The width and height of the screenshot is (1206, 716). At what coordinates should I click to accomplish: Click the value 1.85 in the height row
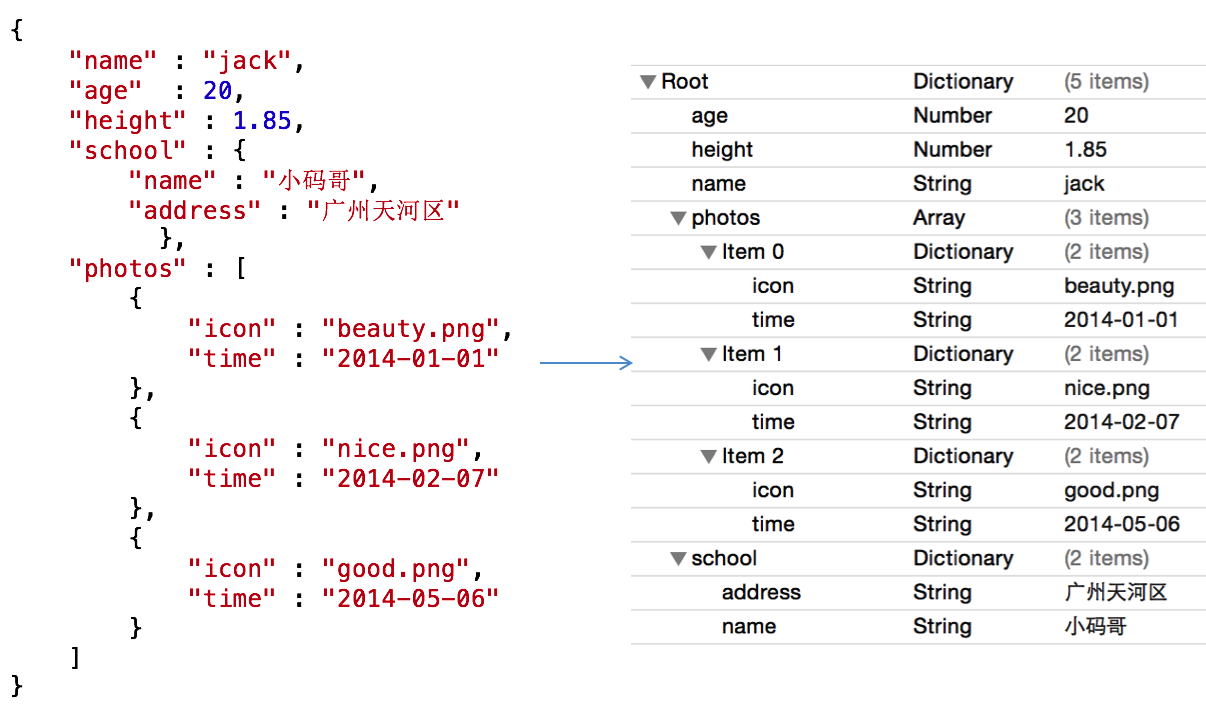[x=1085, y=150]
